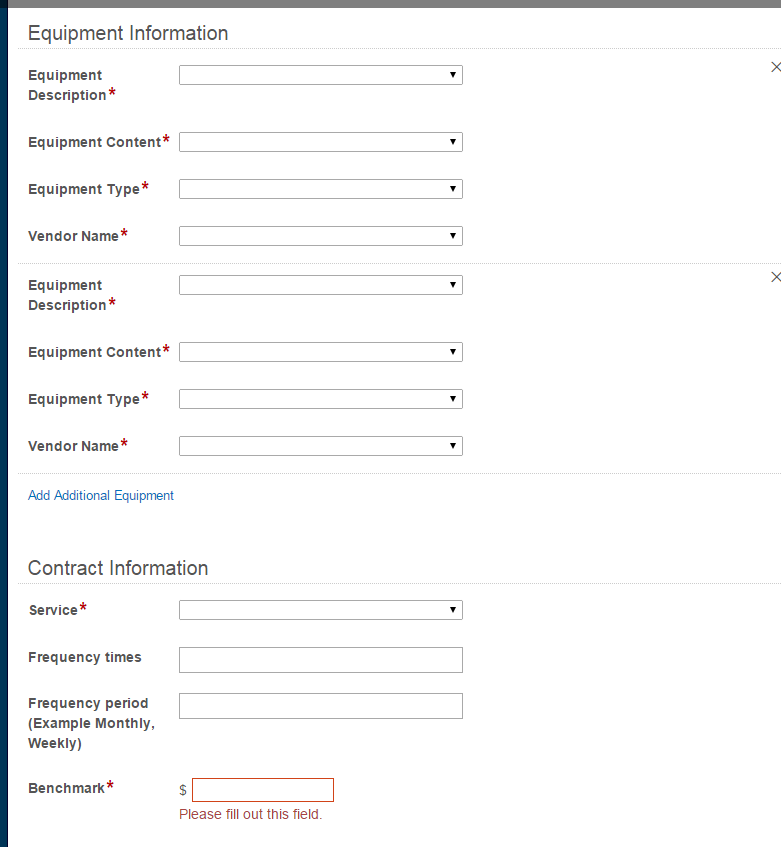Screen dimensions: 781x847
Task: Remove the second equipment block with X
Action: click(776, 277)
